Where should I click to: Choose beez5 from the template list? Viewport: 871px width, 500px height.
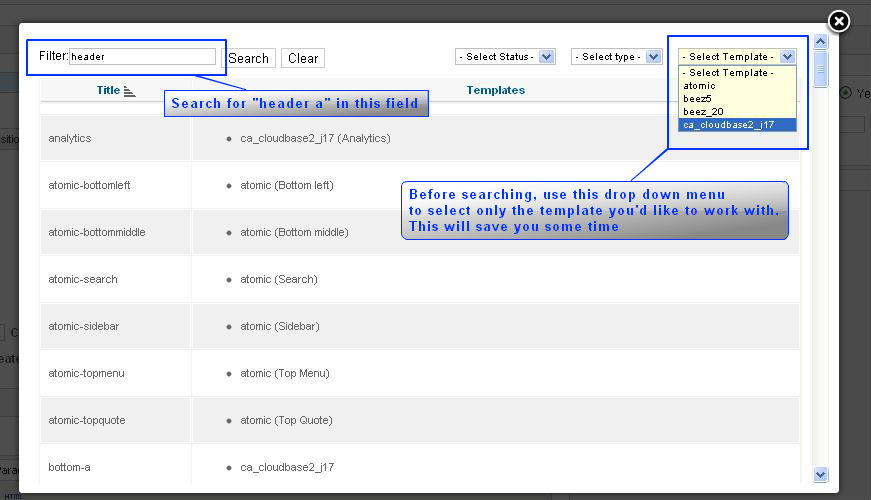[697, 99]
